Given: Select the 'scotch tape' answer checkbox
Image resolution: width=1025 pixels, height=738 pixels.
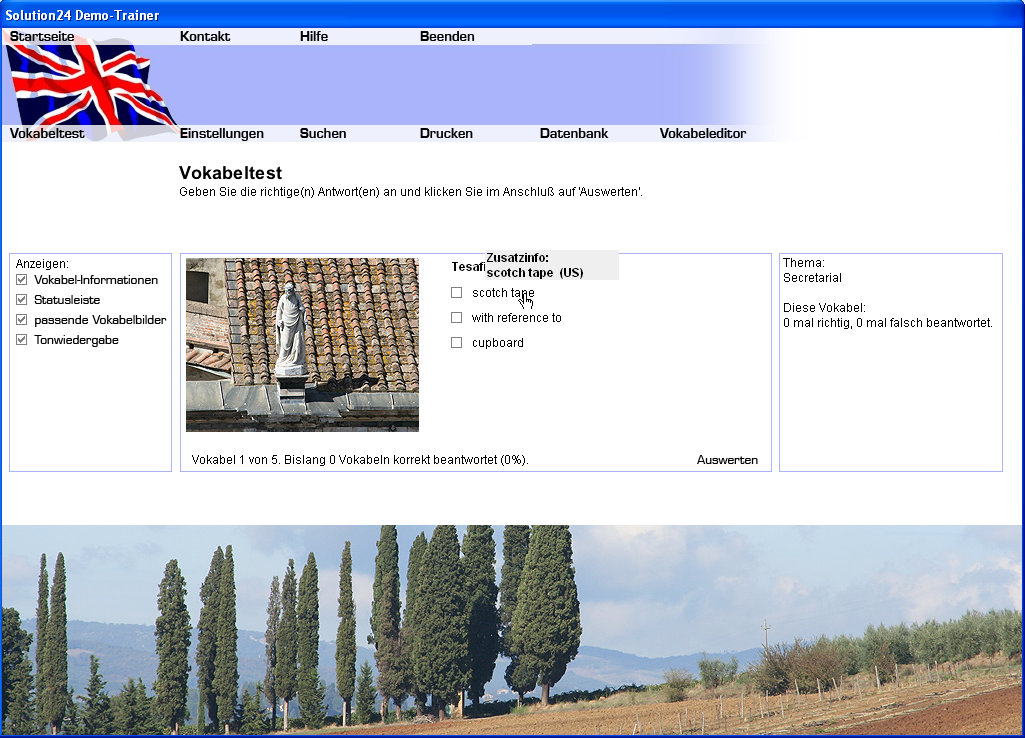Looking at the screenshot, I should (x=457, y=293).
